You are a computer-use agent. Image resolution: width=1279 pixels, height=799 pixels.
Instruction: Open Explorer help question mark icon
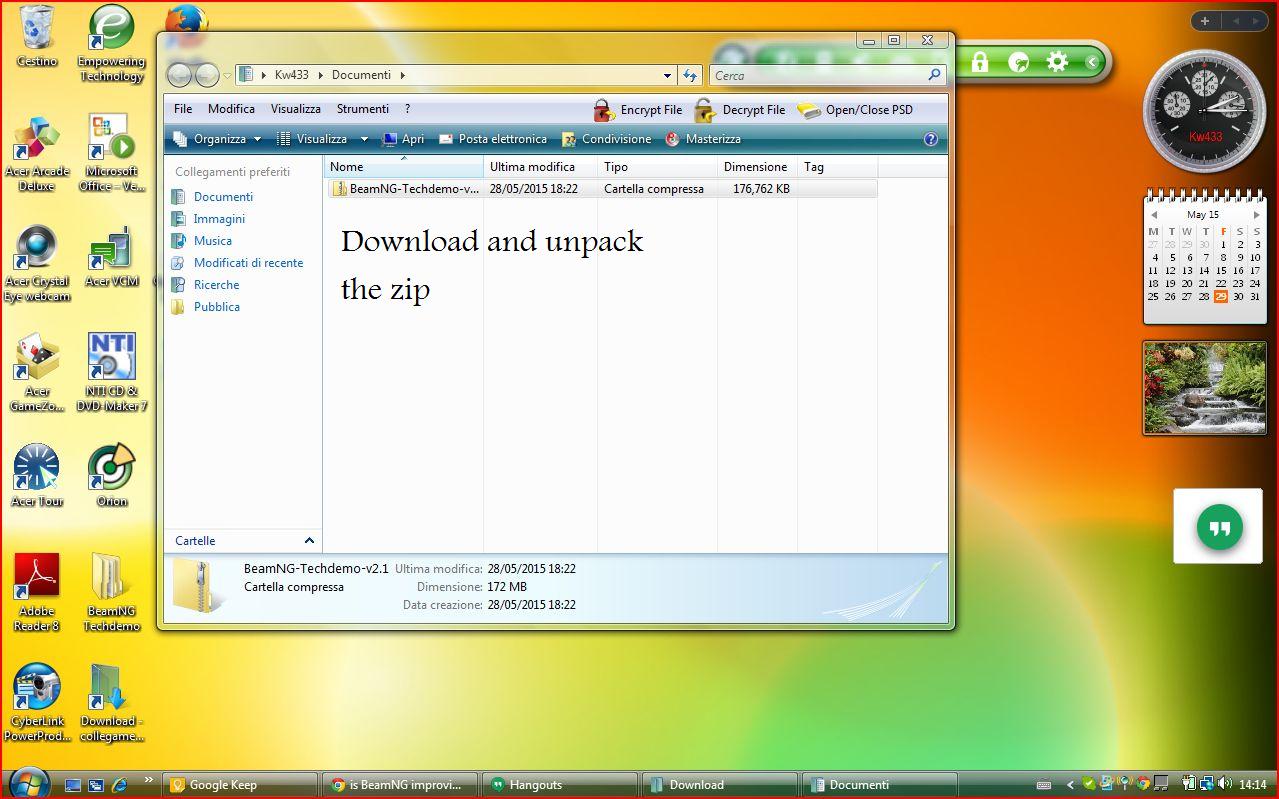point(931,140)
